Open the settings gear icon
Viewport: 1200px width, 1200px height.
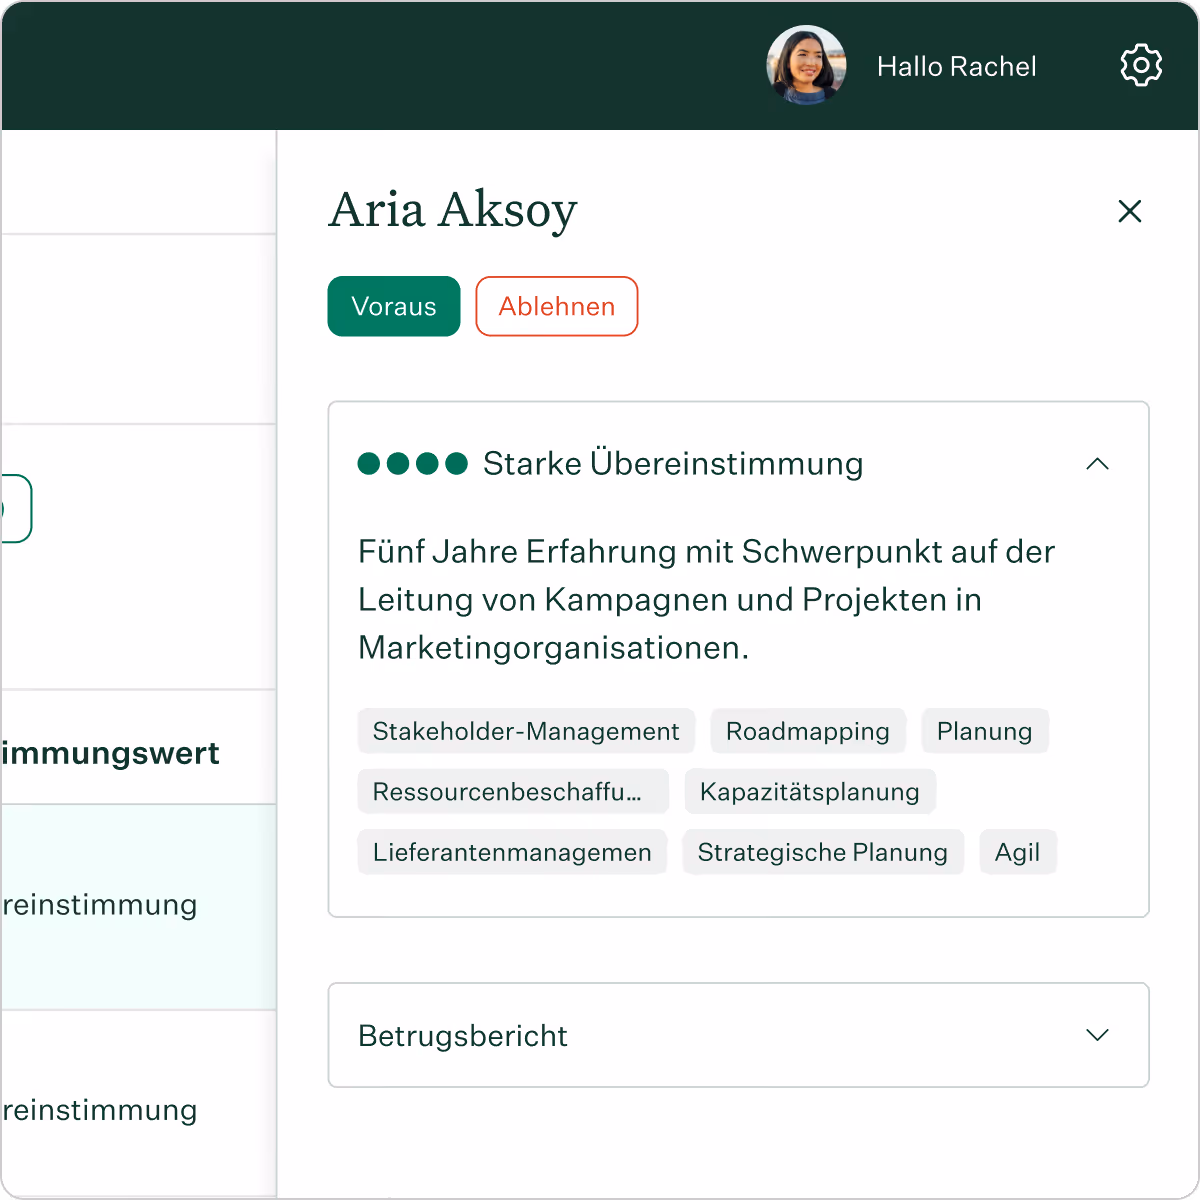coord(1141,65)
